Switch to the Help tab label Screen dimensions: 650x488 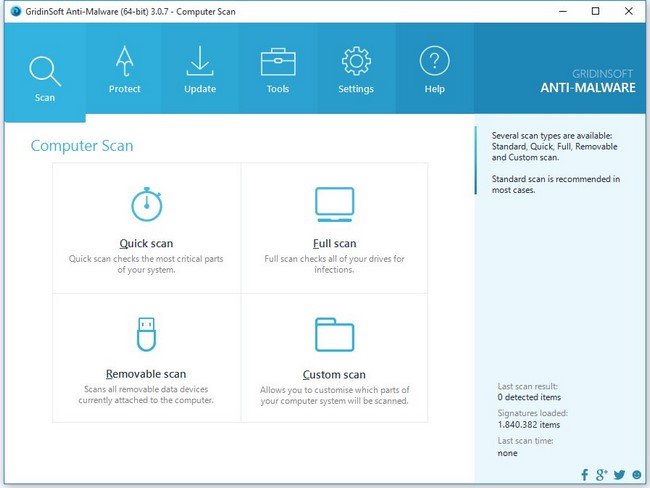pyautogui.click(x=434, y=89)
